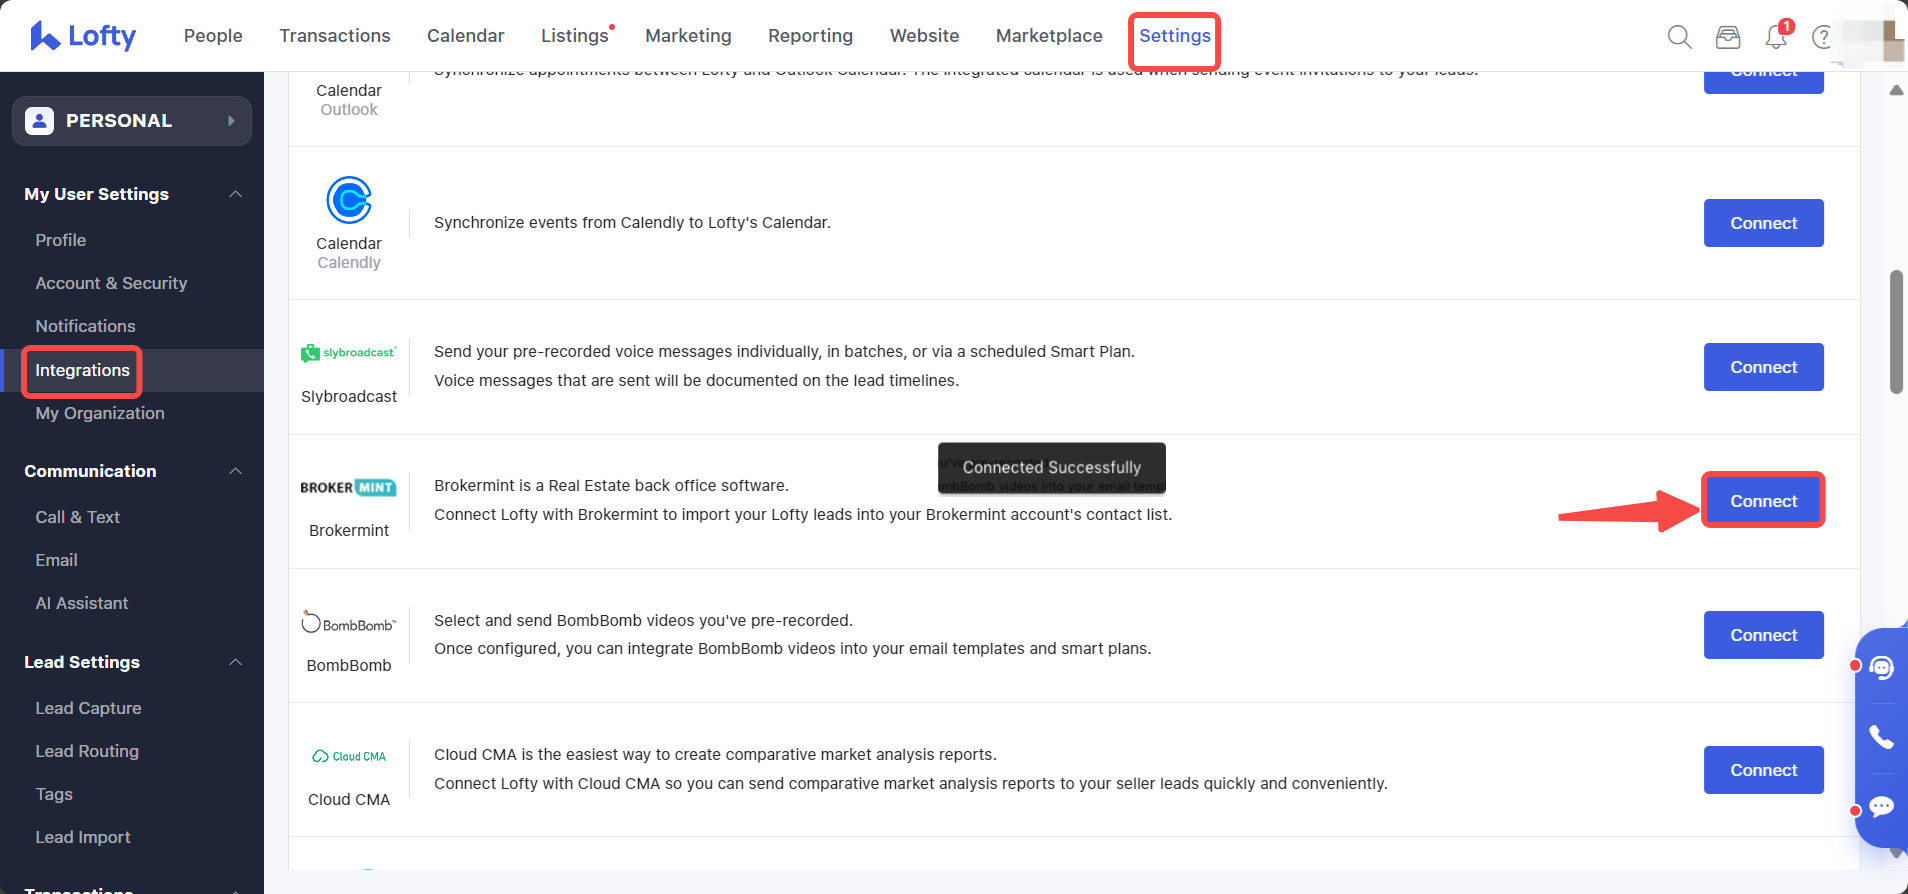Click the Calendly logo icon
Image resolution: width=1908 pixels, height=894 pixels.
point(349,200)
